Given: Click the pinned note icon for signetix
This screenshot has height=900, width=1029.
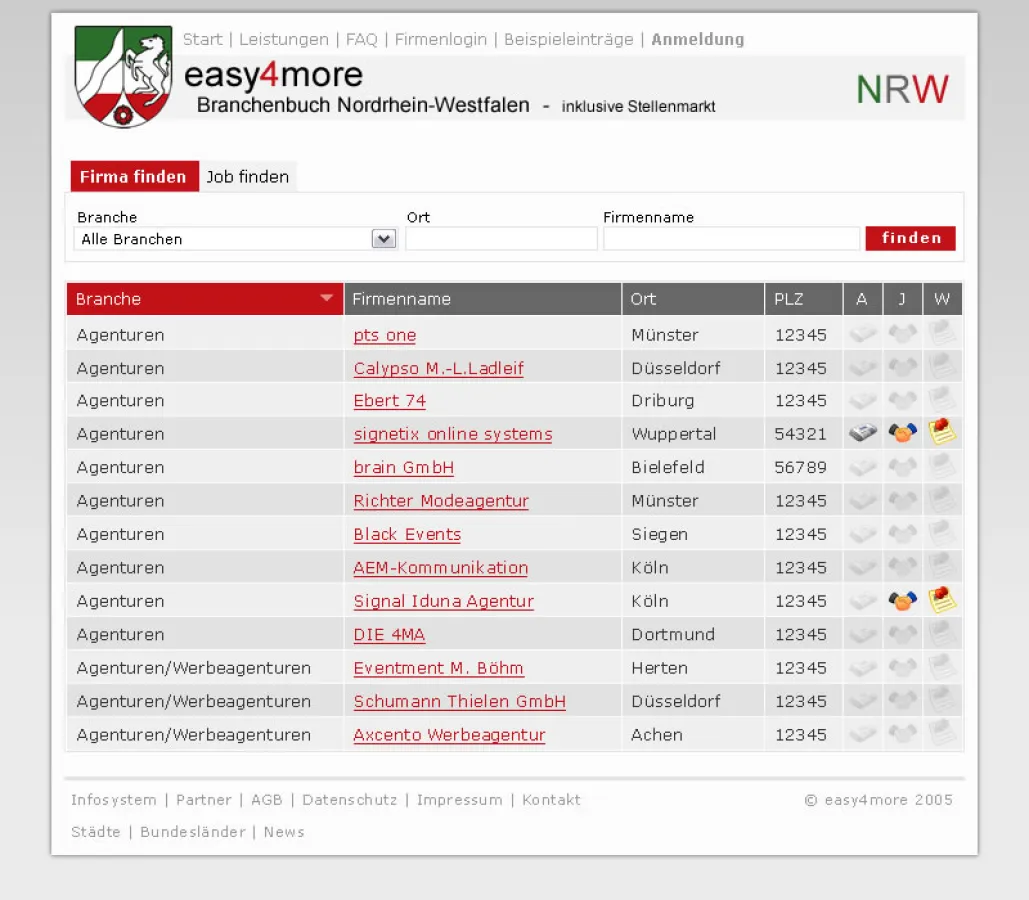Looking at the screenshot, I should point(942,432).
